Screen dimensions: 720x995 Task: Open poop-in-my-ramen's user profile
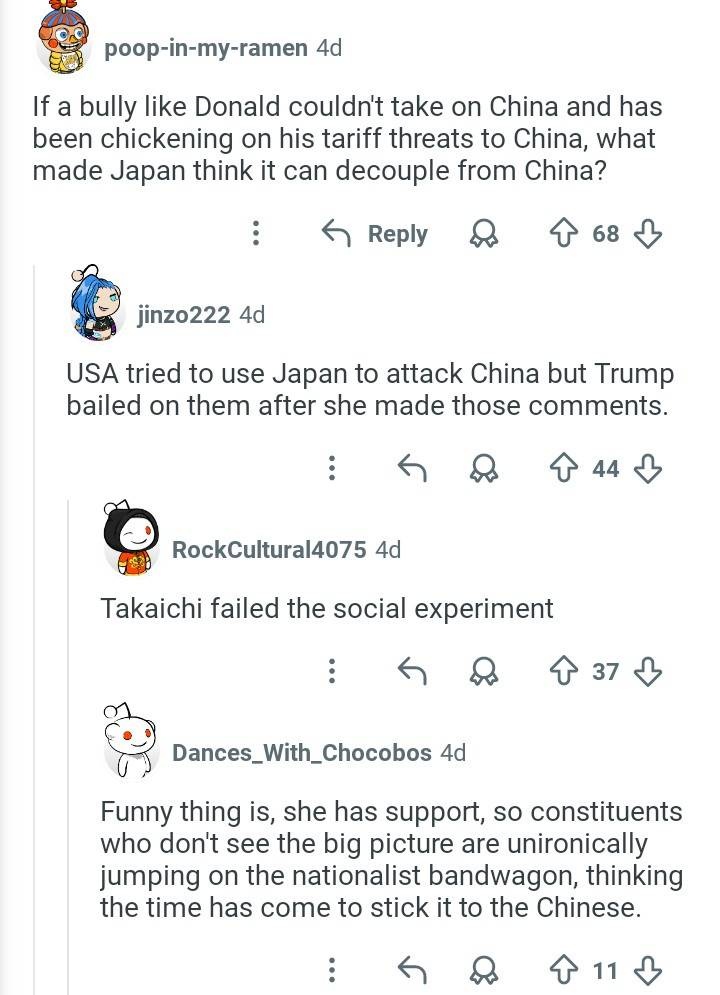point(206,48)
